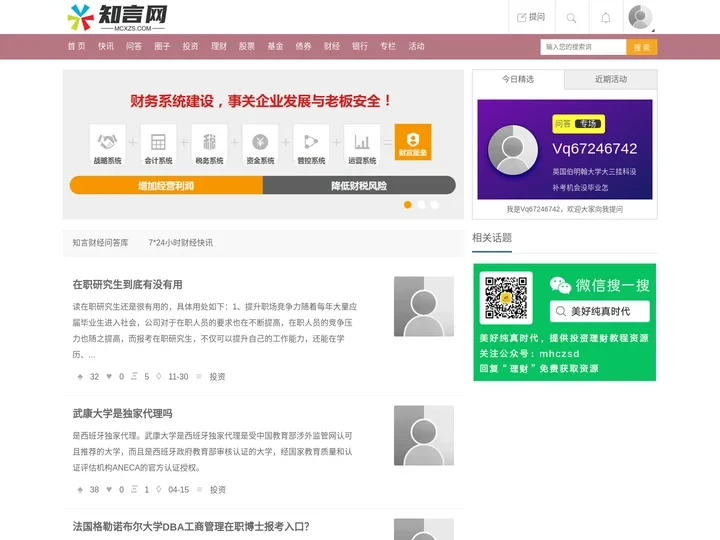Click heart icon on 在职研究生 post
Image resolution: width=720 pixels, height=540 pixels.
(109, 377)
